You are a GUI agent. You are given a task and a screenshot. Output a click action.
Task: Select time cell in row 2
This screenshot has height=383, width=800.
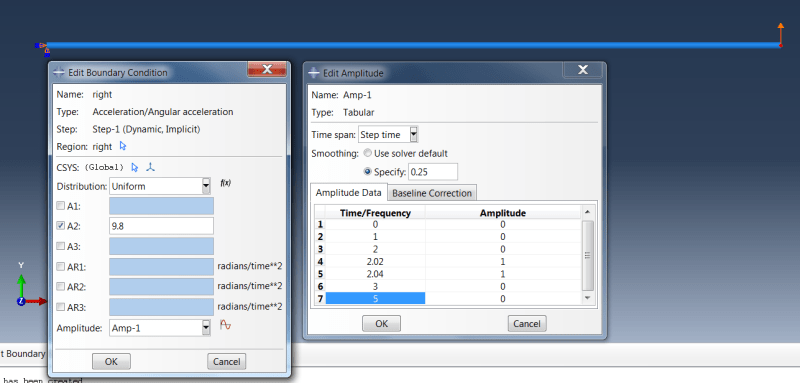(375, 237)
